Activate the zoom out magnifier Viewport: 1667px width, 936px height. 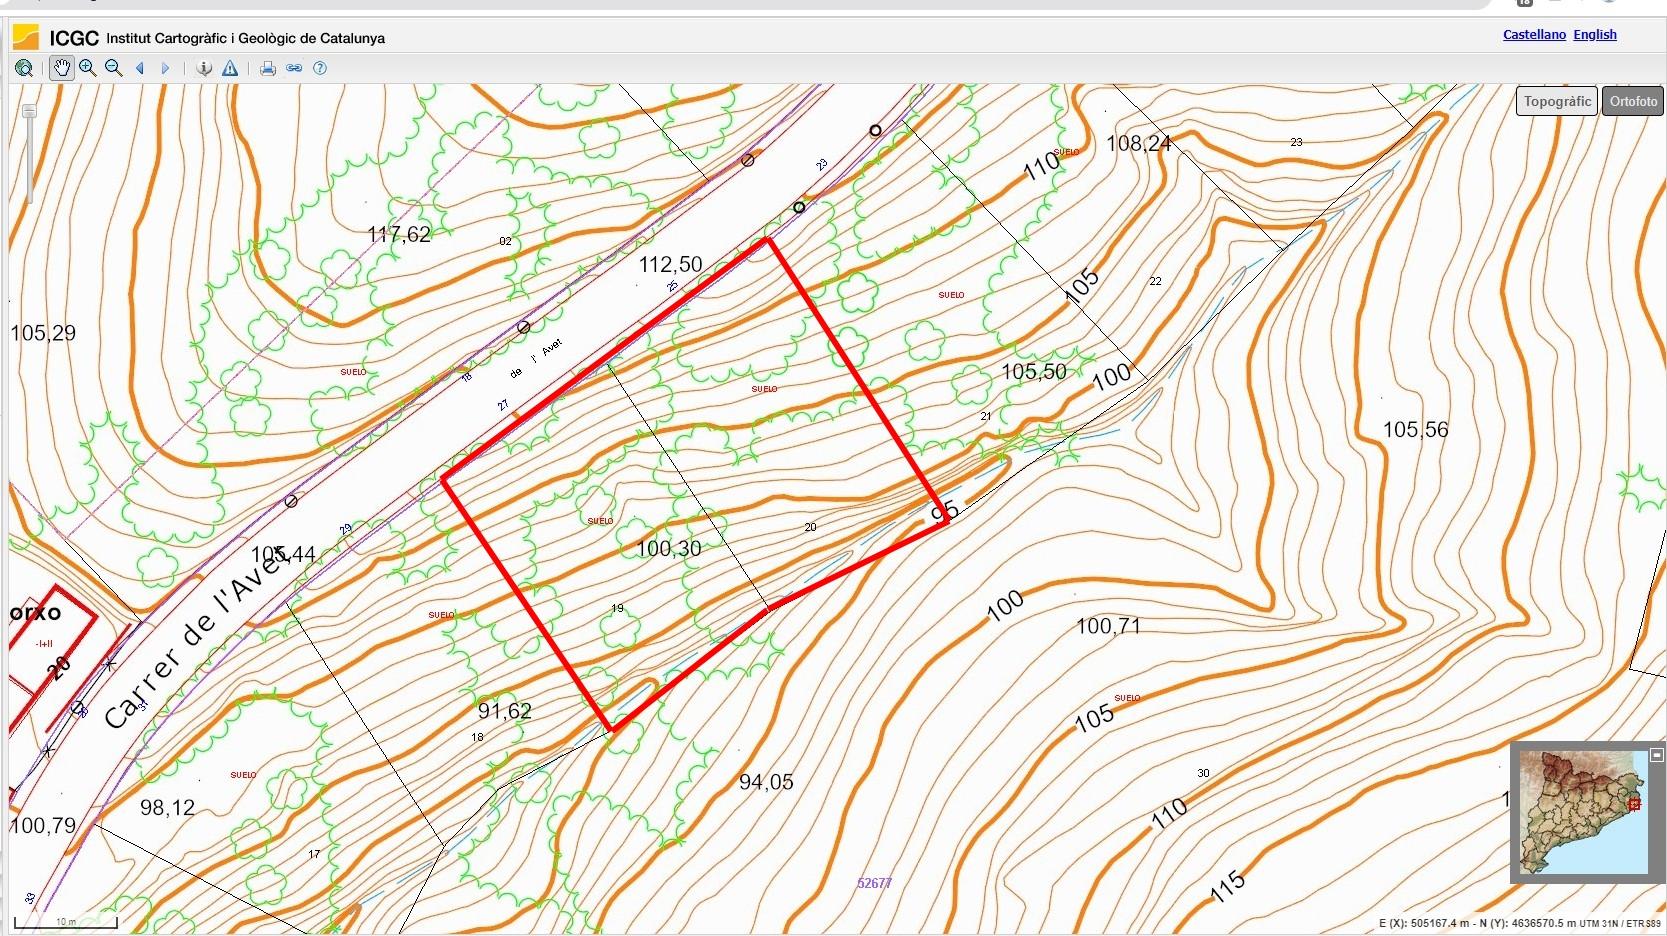coord(113,68)
